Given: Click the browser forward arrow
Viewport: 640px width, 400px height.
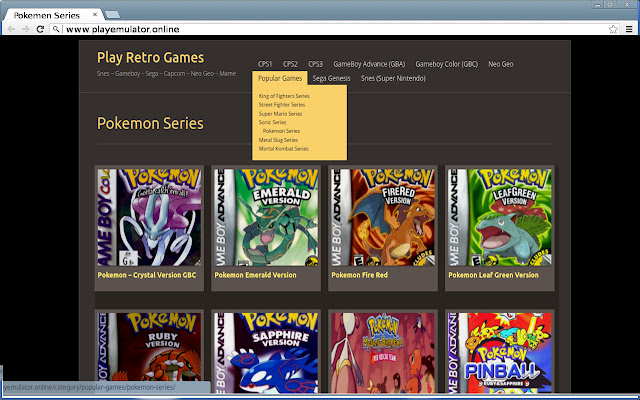Looking at the screenshot, I should click(25, 29).
